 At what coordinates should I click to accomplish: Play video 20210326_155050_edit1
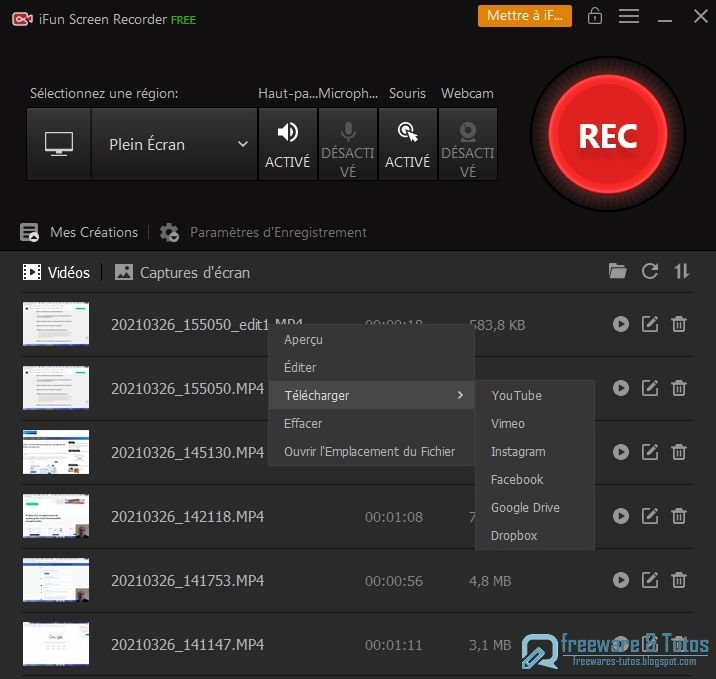pos(621,324)
